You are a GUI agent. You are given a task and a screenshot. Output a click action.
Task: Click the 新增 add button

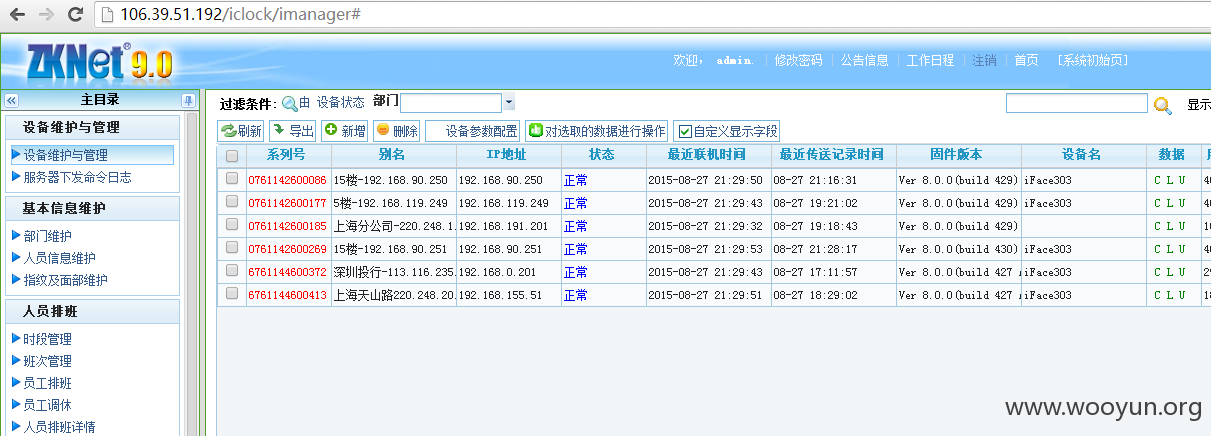pos(344,131)
